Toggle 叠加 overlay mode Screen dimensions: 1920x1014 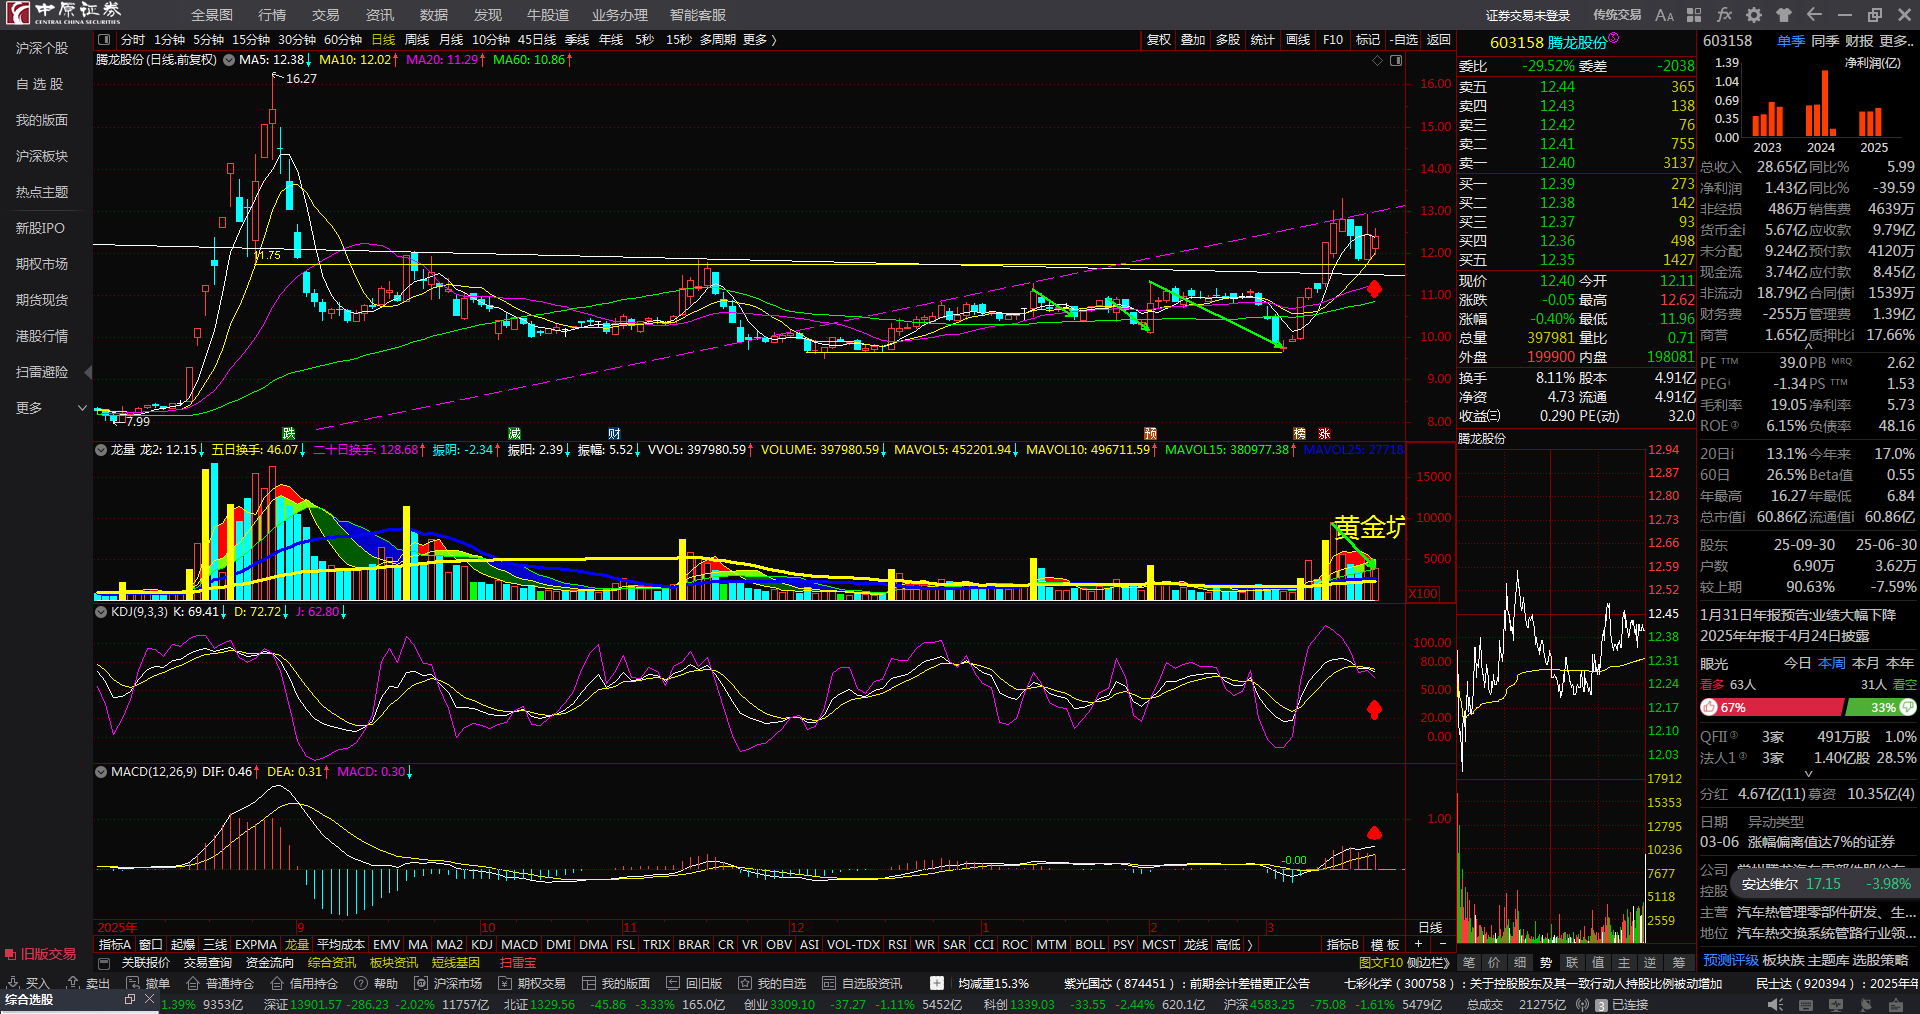(1193, 40)
